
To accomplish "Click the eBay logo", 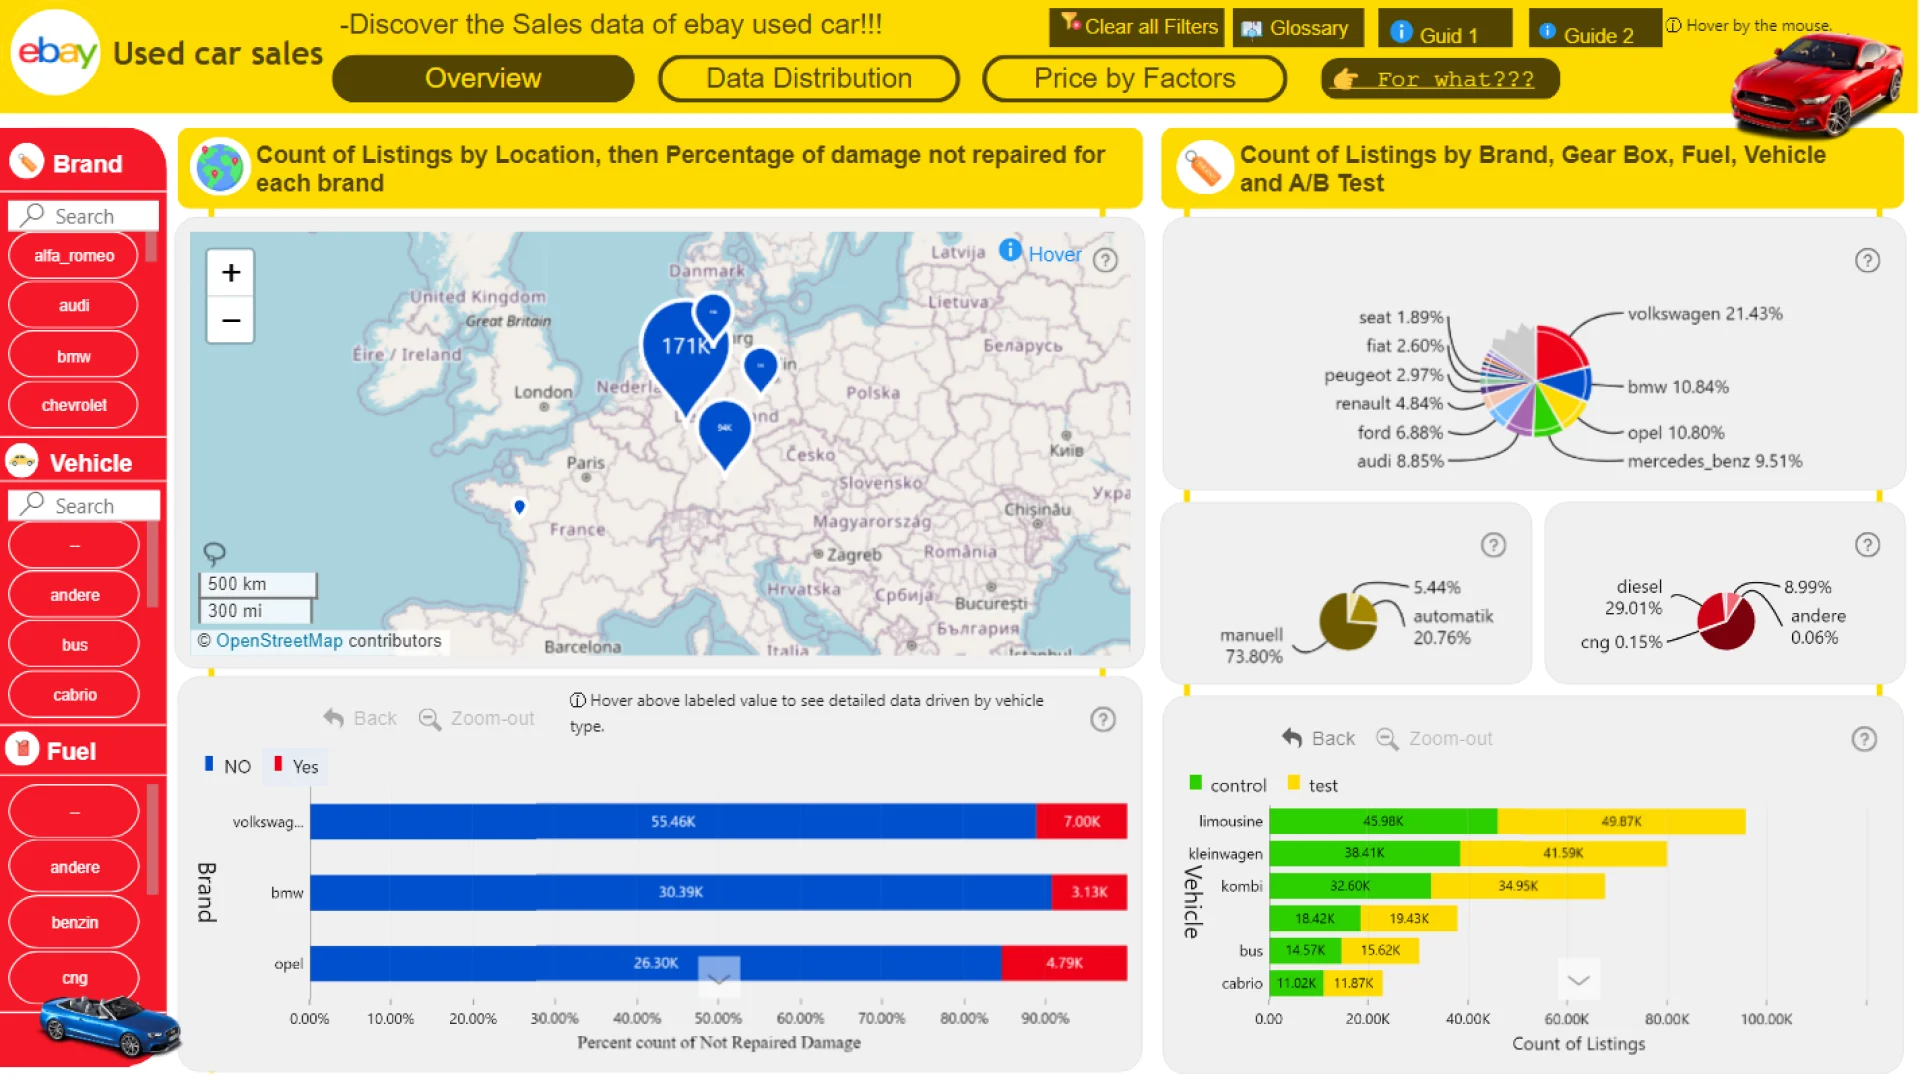I will tap(56, 52).
